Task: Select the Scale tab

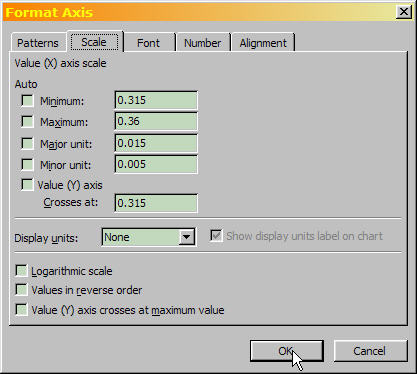Action: click(94, 42)
